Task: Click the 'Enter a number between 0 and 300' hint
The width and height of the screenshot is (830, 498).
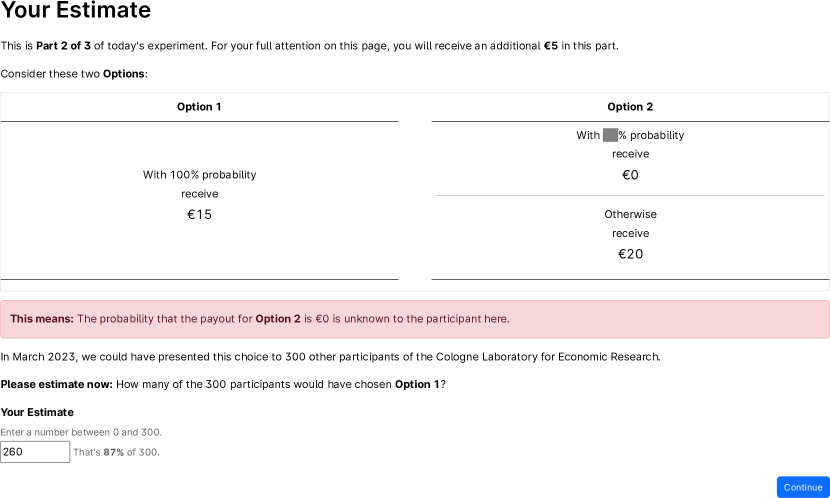Action: tap(81, 432)
